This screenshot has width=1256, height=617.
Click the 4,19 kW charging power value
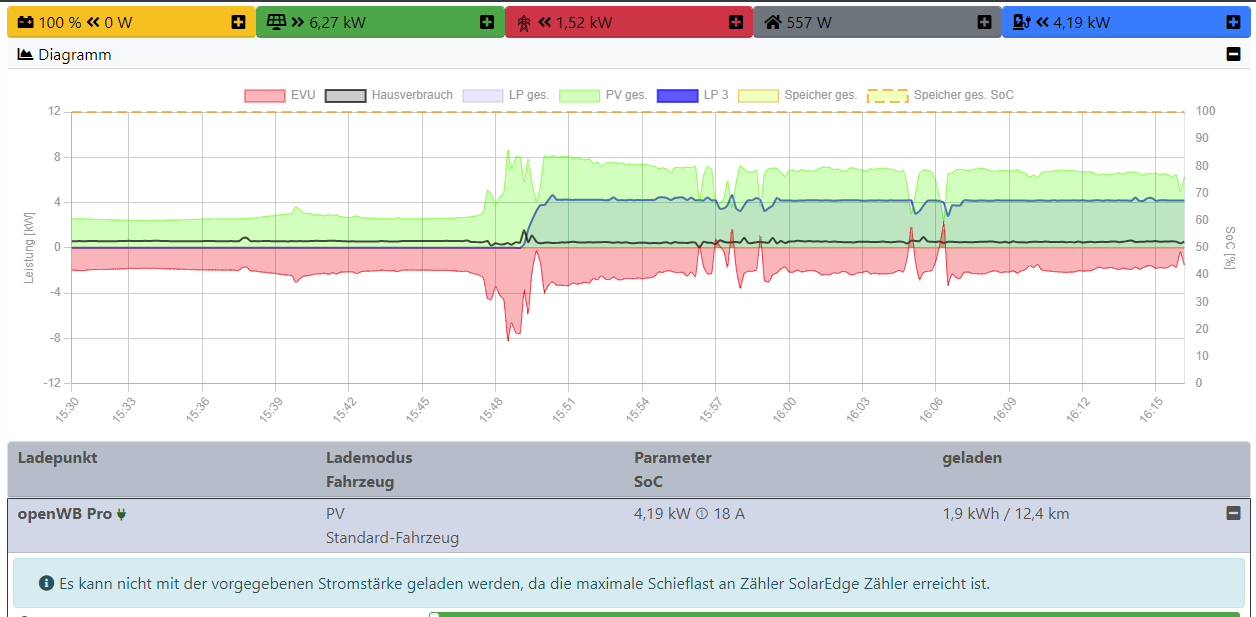[662, 514]
